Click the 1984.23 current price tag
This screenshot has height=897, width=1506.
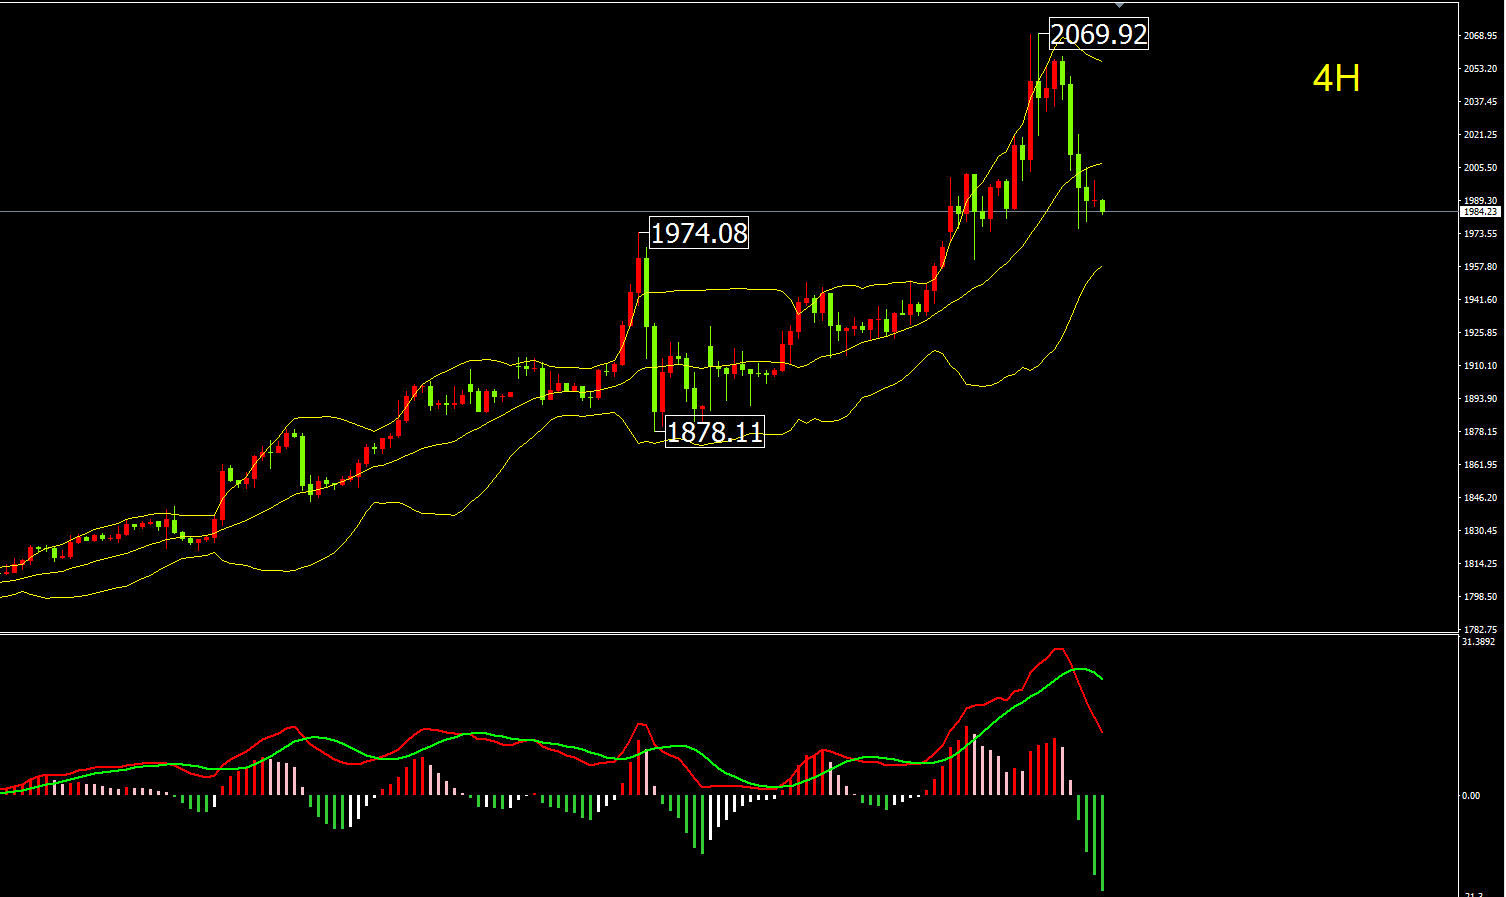(1479, 212)
